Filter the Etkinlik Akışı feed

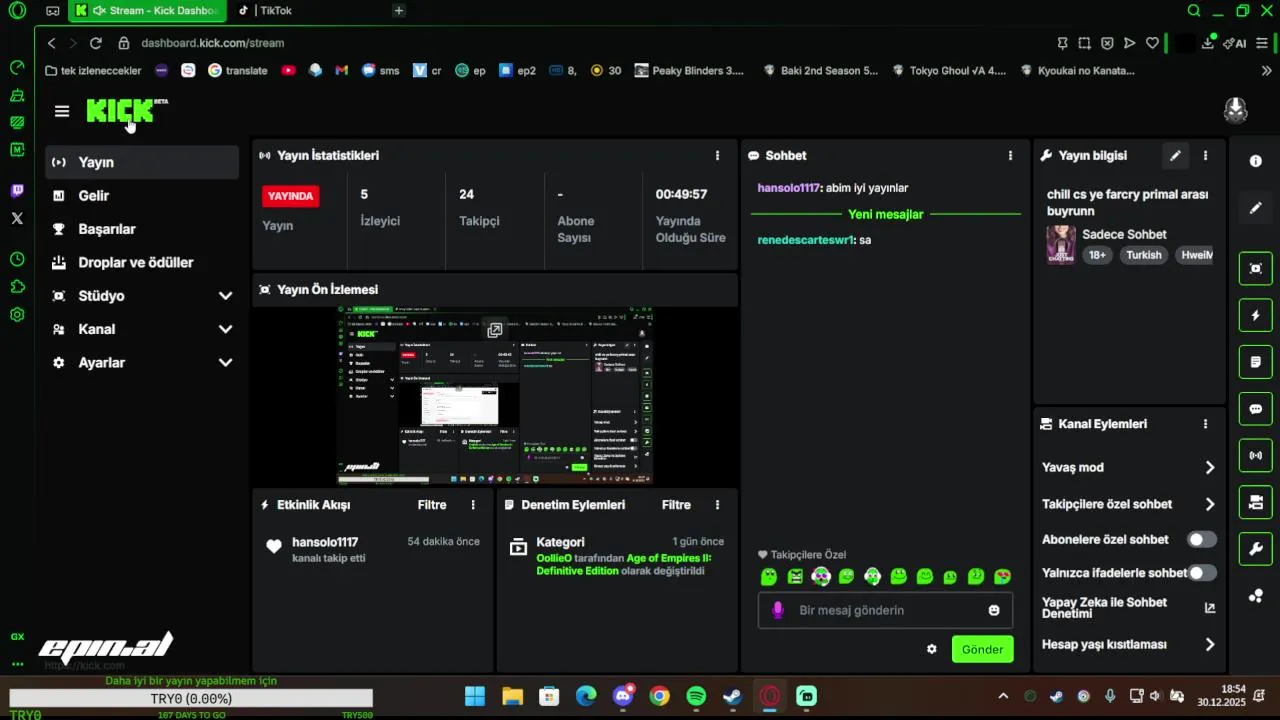(x=432, y=505)
